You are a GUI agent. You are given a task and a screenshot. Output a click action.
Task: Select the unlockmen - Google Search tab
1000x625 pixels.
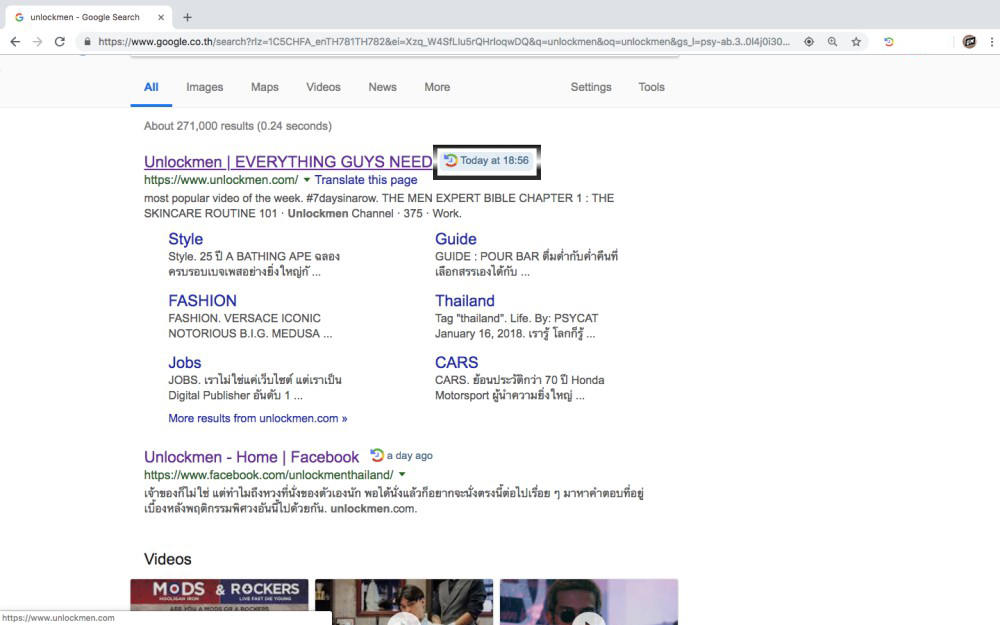(x=87, y=17)
